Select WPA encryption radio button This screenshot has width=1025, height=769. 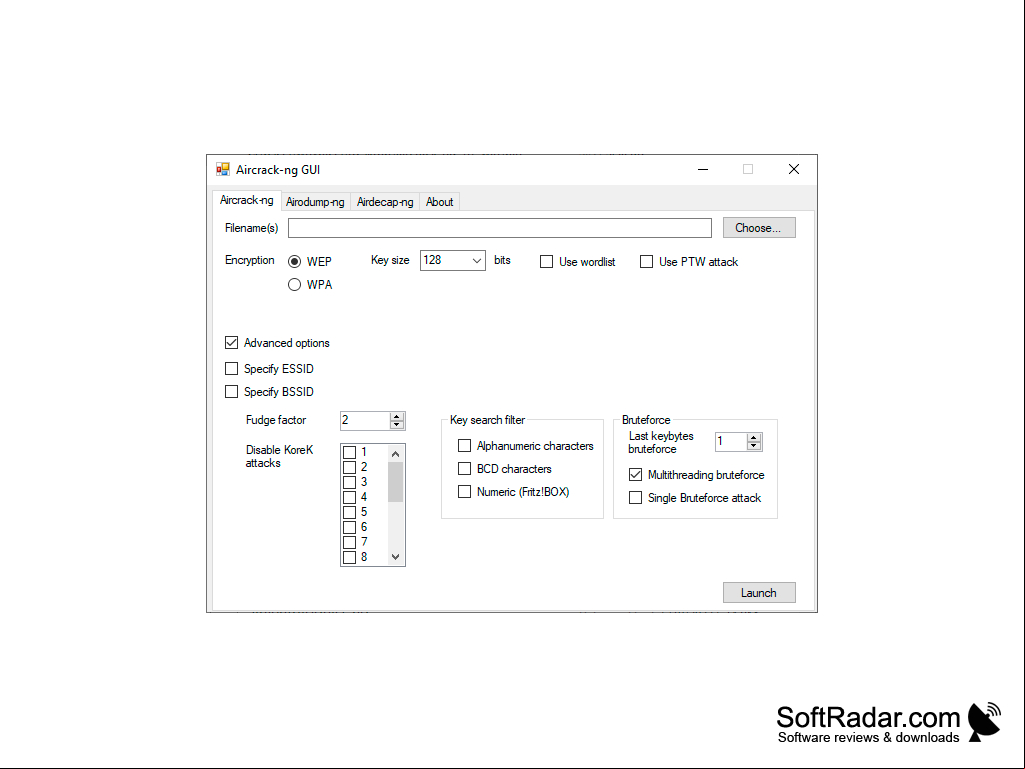294,284
